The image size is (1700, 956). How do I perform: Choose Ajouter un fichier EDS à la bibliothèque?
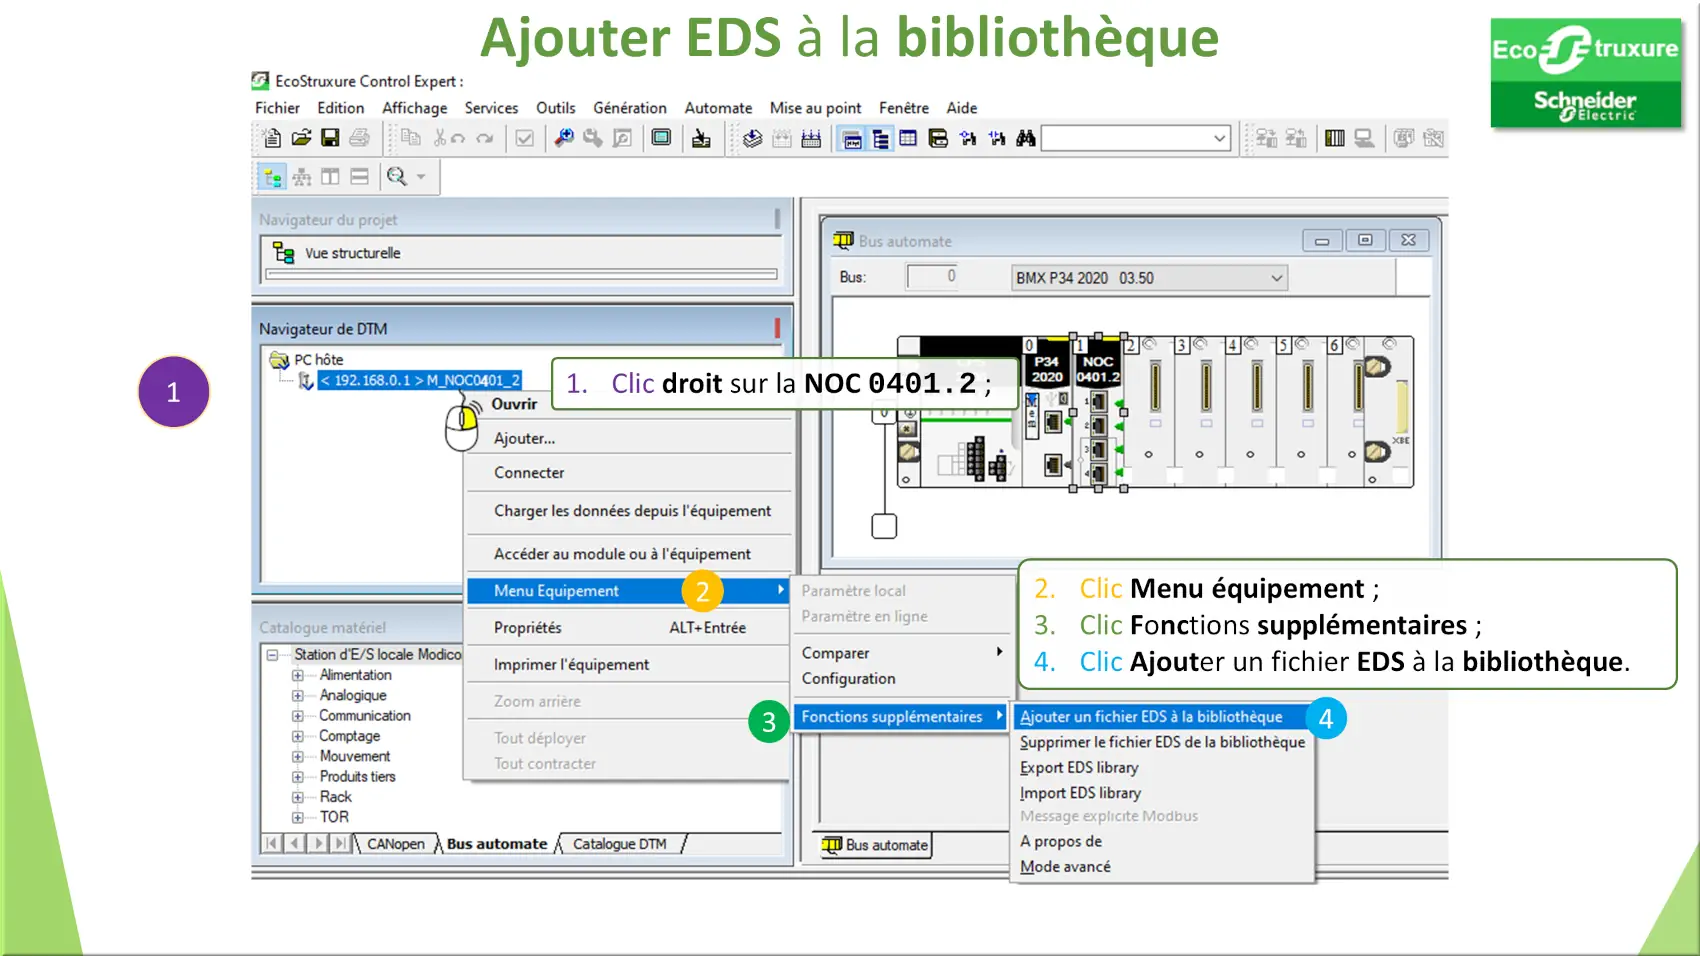tap(1162, 717)
